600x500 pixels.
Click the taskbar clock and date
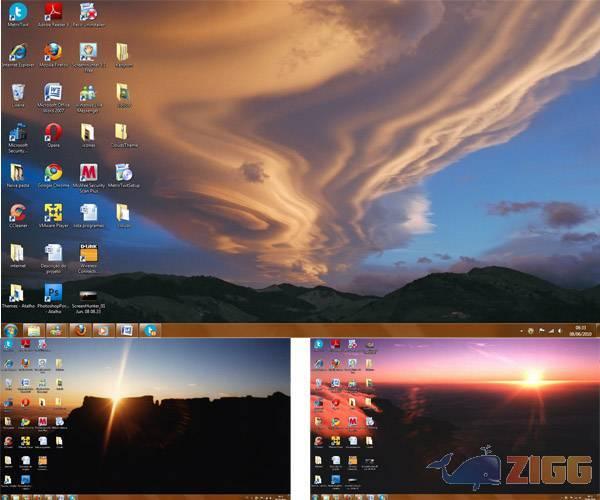[580, 329]
